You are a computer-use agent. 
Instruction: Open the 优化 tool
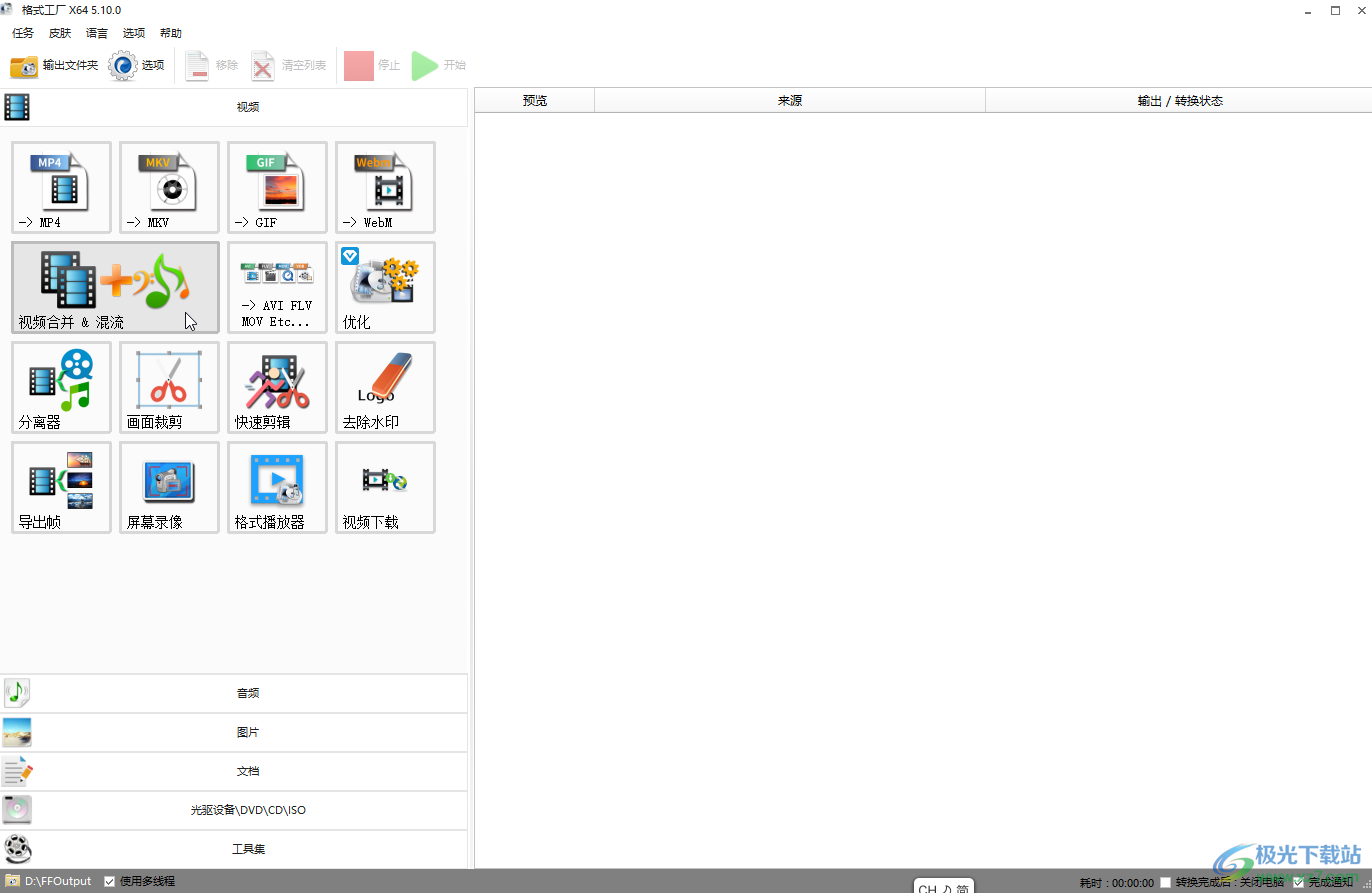(385, 287)
